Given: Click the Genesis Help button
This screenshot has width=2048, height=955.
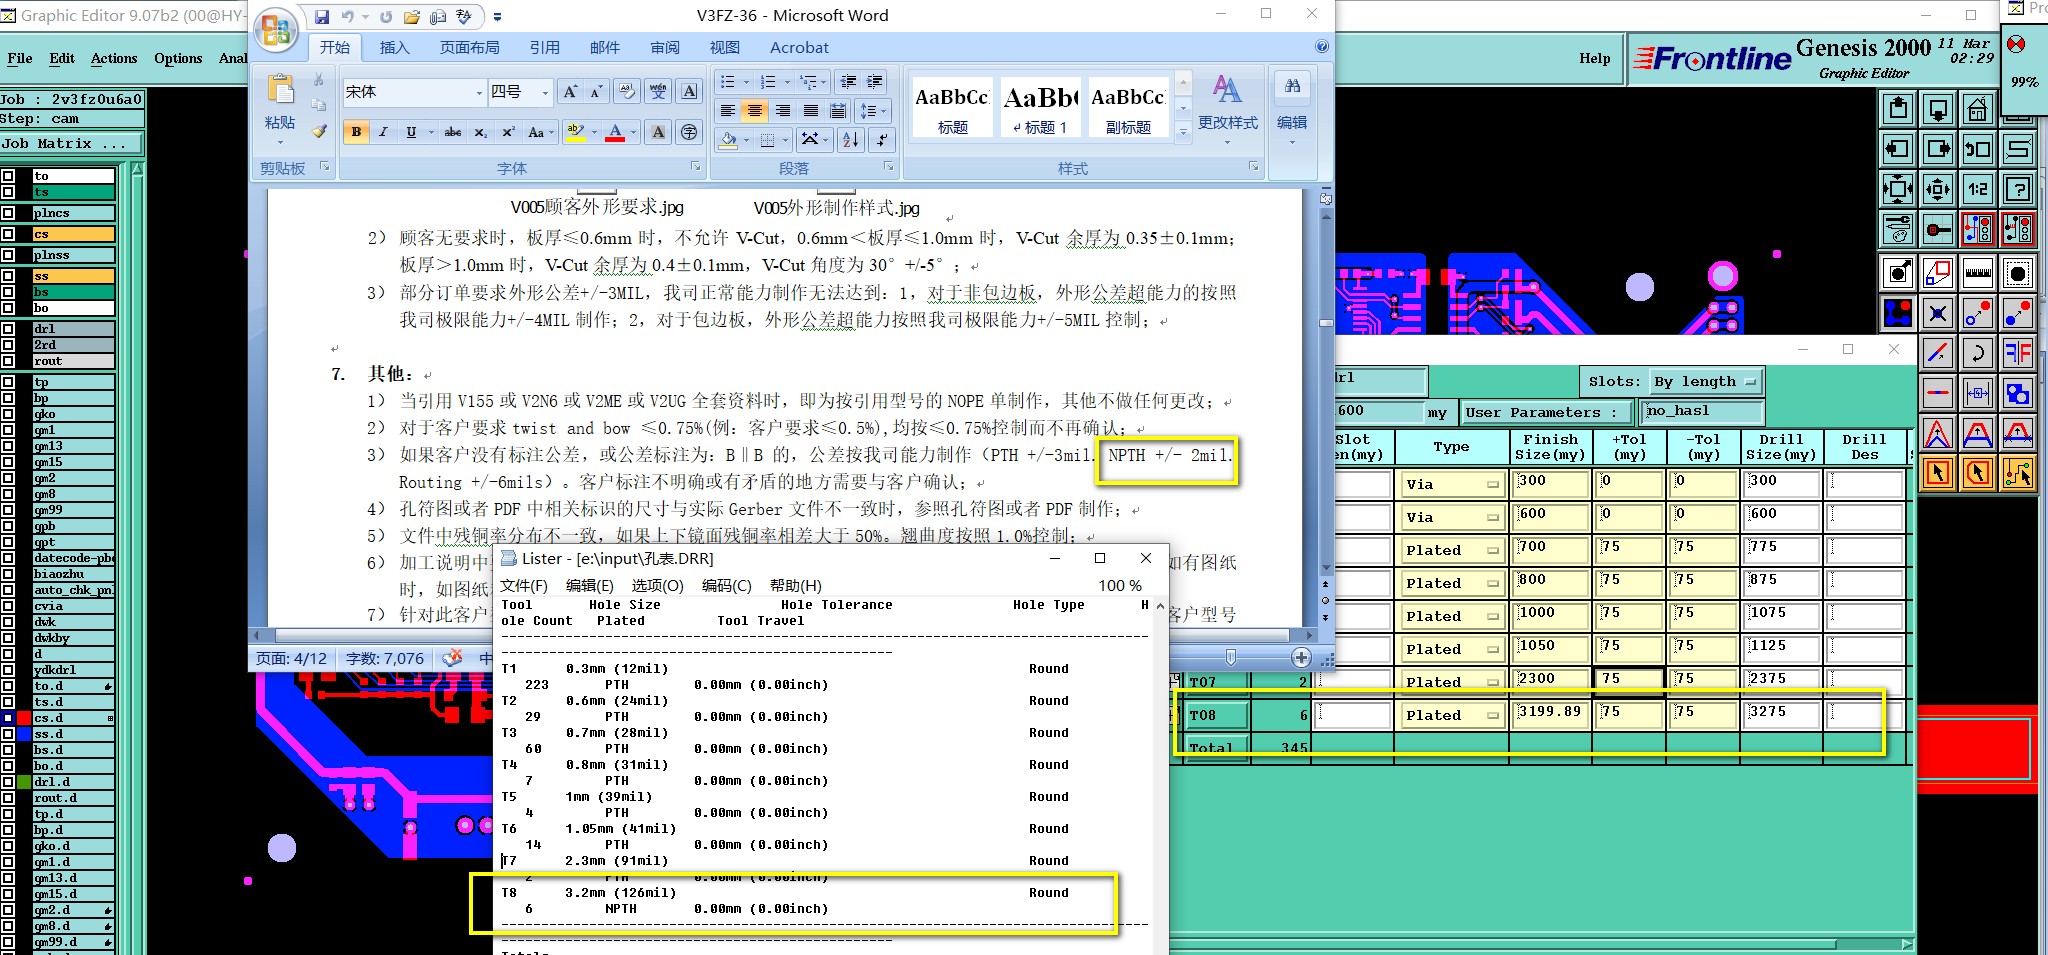Looking at the screenshot, I should [x=1595, y=58].
